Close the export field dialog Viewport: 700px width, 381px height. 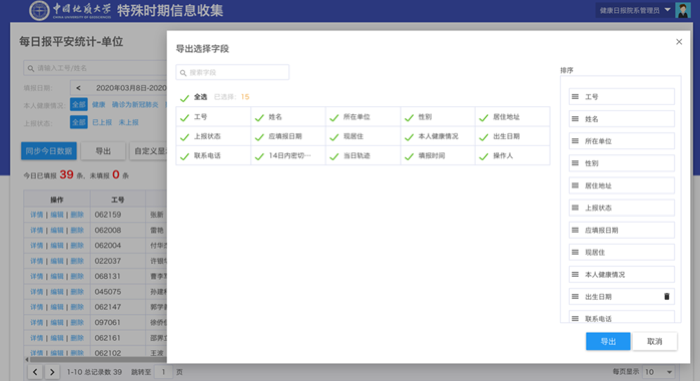click(679, 42)
